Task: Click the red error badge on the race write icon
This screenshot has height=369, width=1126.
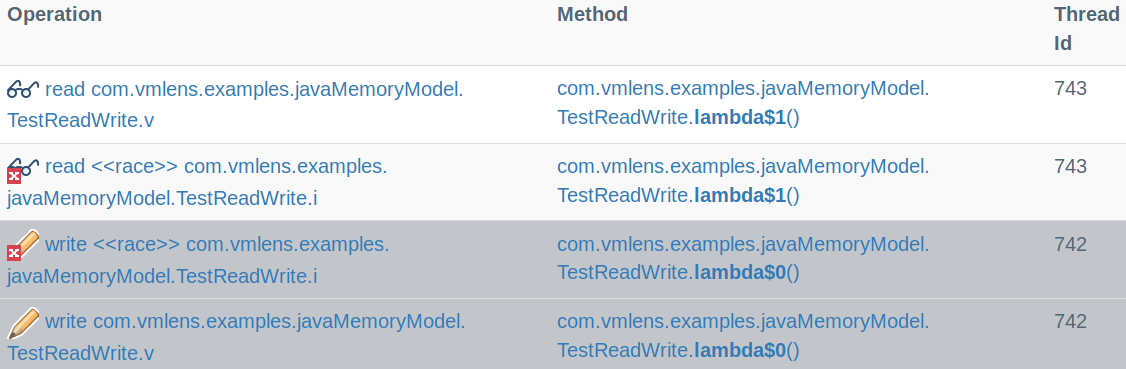Action: tap(14, 253)
